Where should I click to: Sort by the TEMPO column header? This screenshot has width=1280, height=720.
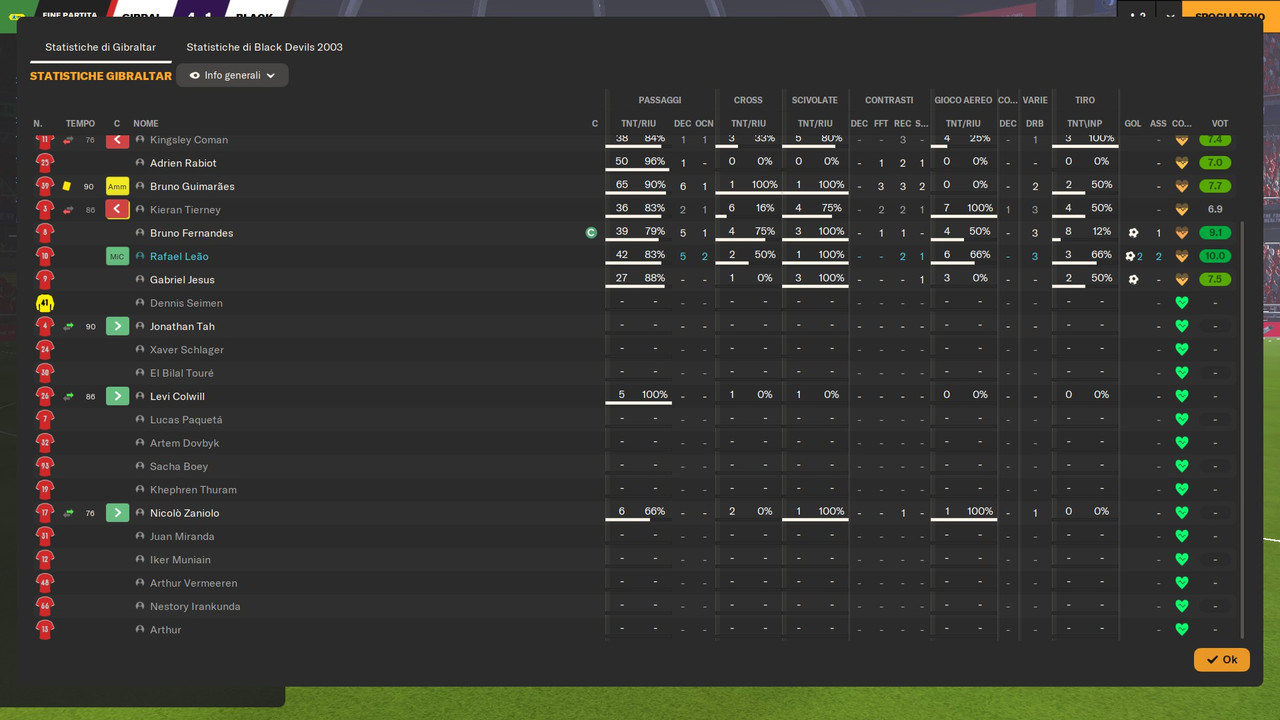coord(80,124)
